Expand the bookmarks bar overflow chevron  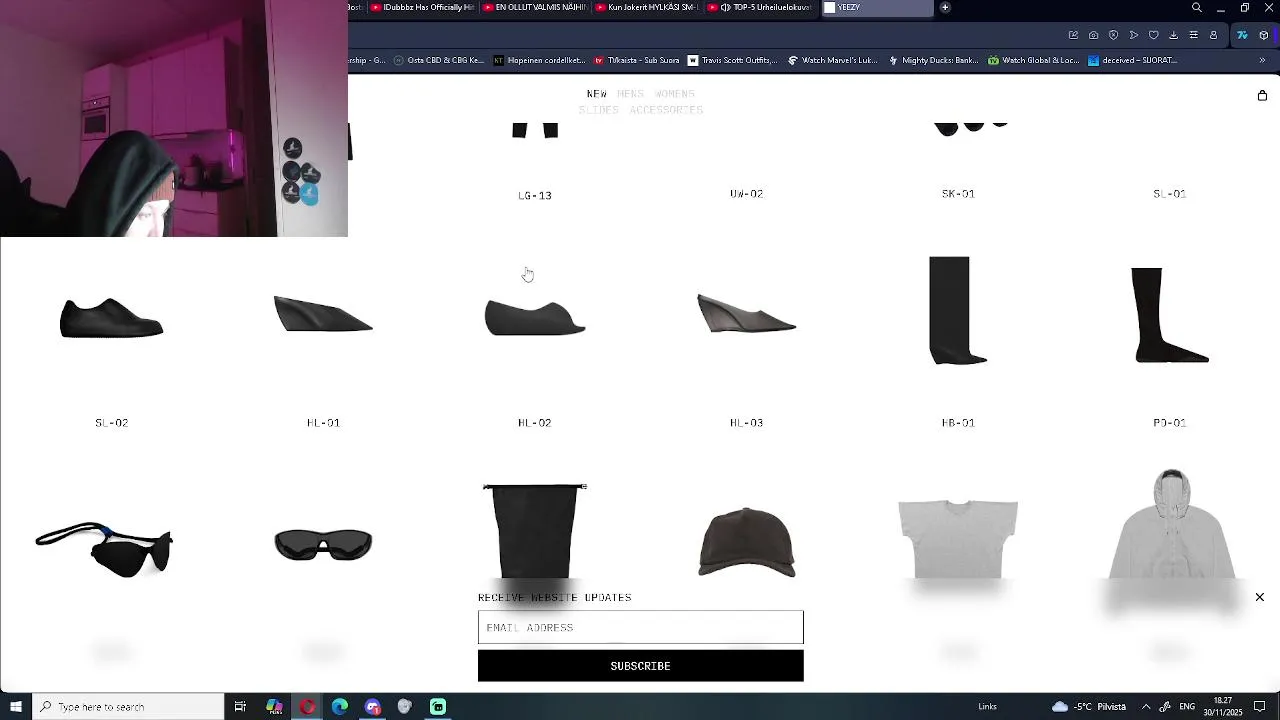1262,60
